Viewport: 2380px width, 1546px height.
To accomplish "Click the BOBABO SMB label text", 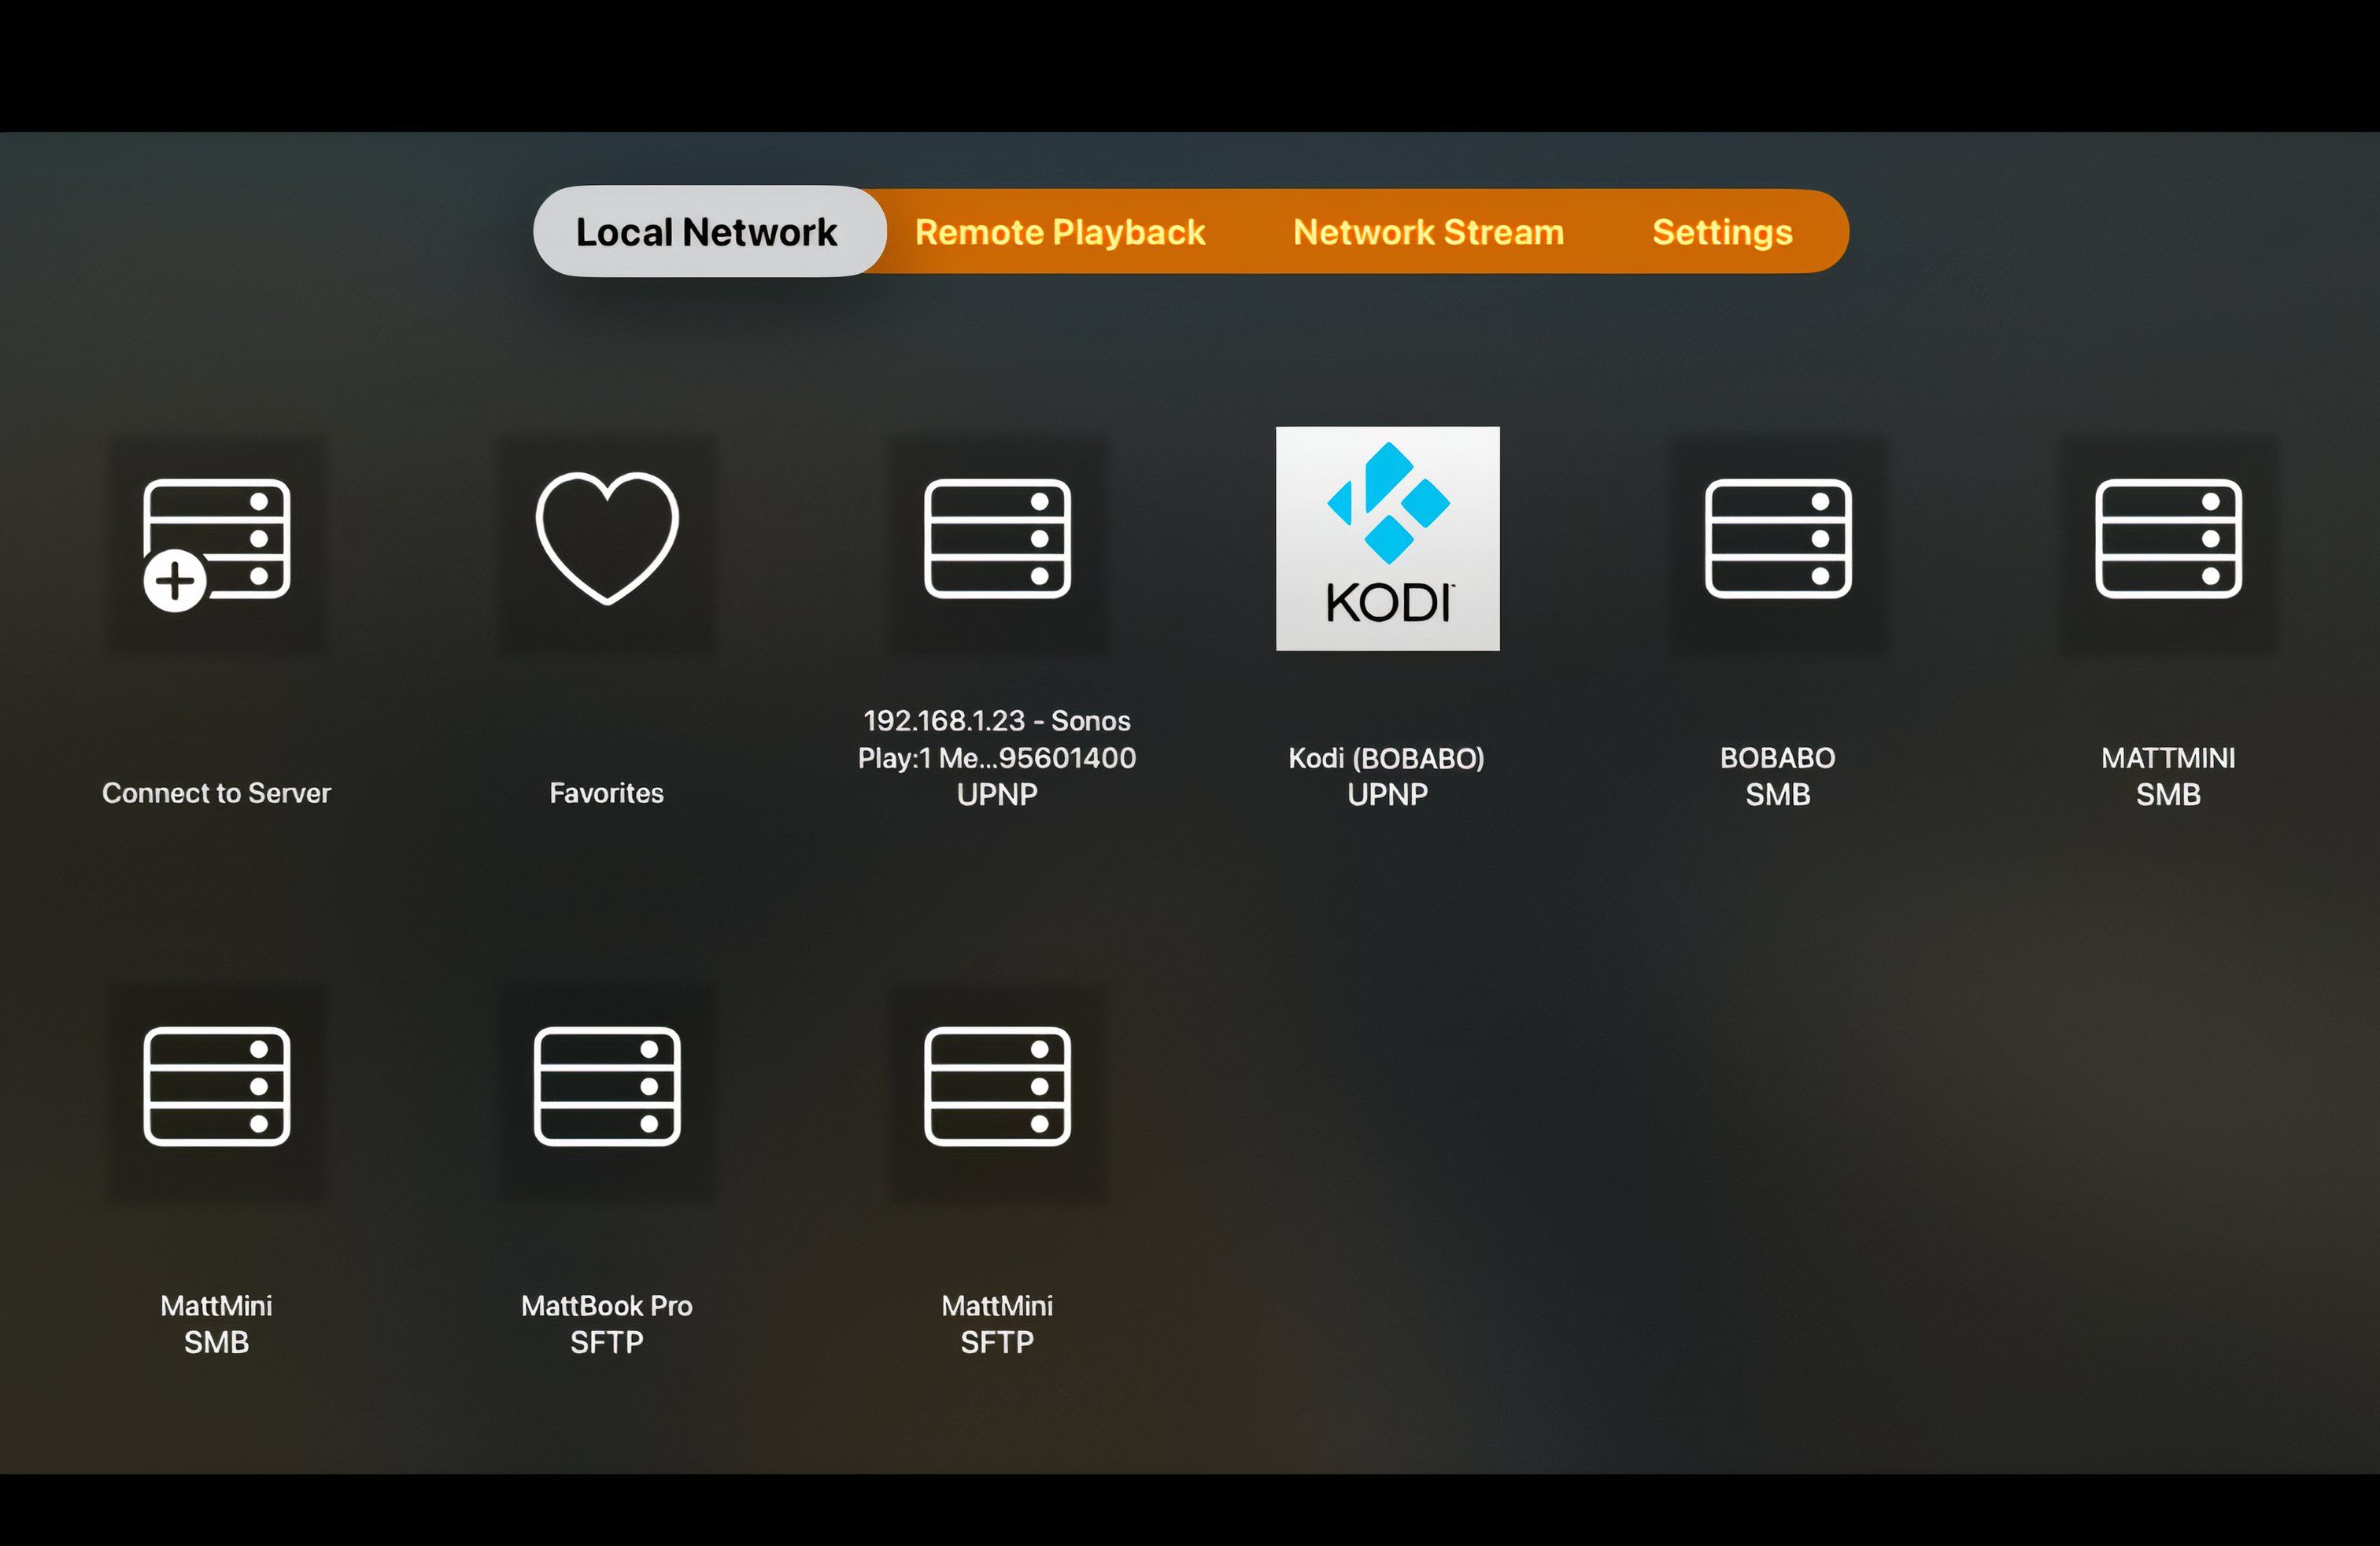I will point(1777,776).
